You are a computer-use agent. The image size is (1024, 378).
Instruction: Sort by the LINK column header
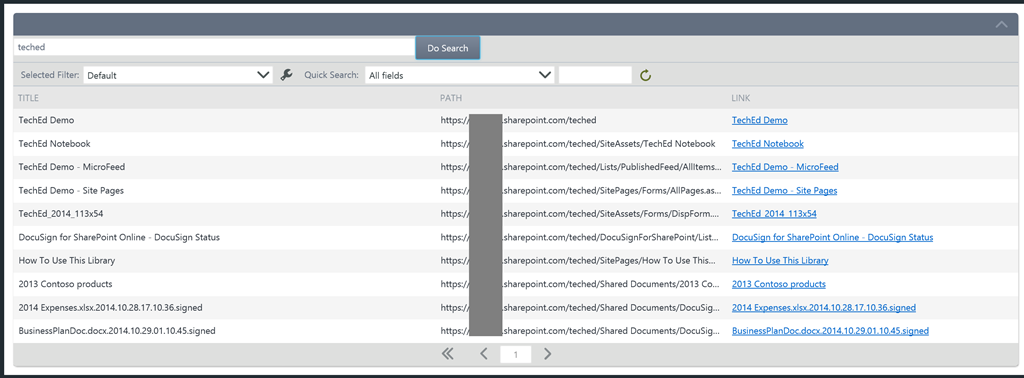tap(741, 98)
